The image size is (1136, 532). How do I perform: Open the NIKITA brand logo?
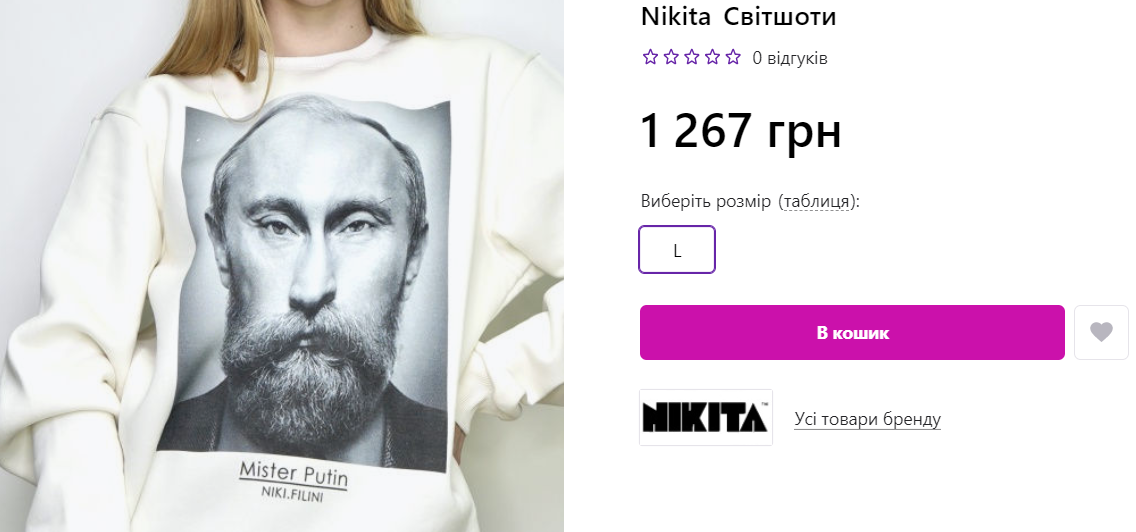click(706, 417)
